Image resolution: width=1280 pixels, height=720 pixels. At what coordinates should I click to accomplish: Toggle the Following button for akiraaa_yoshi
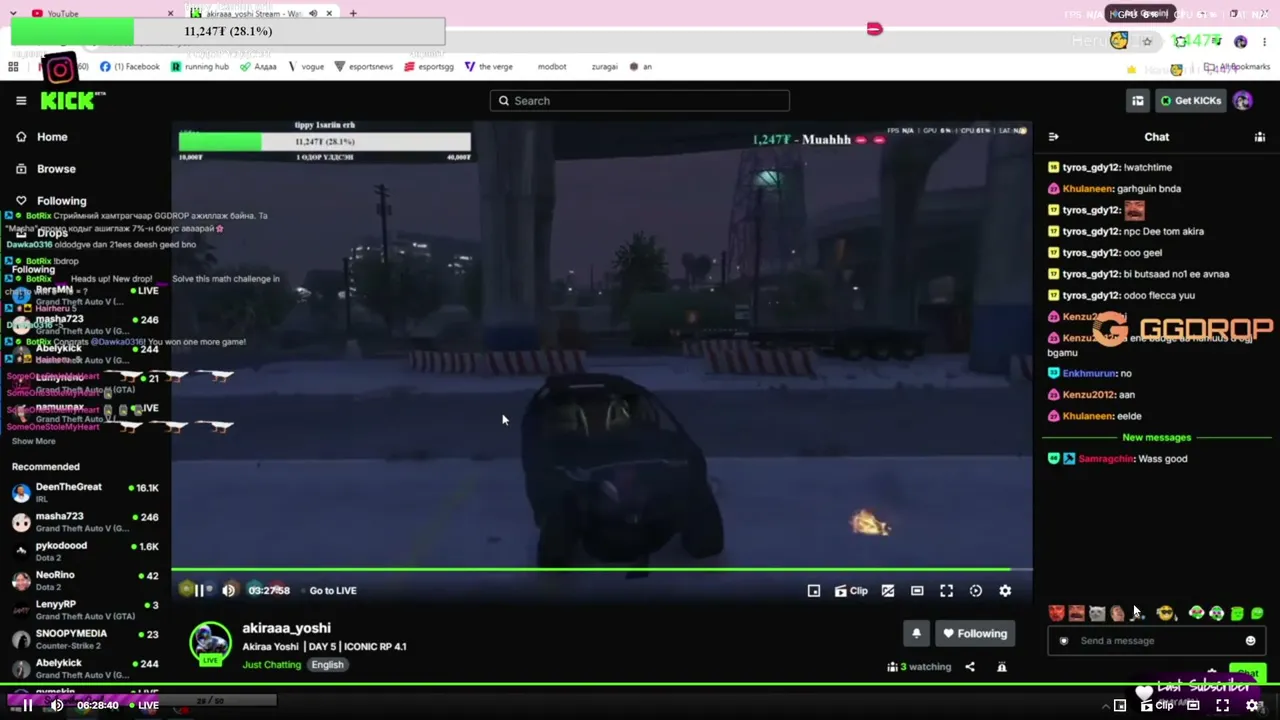tap(975, 633)
